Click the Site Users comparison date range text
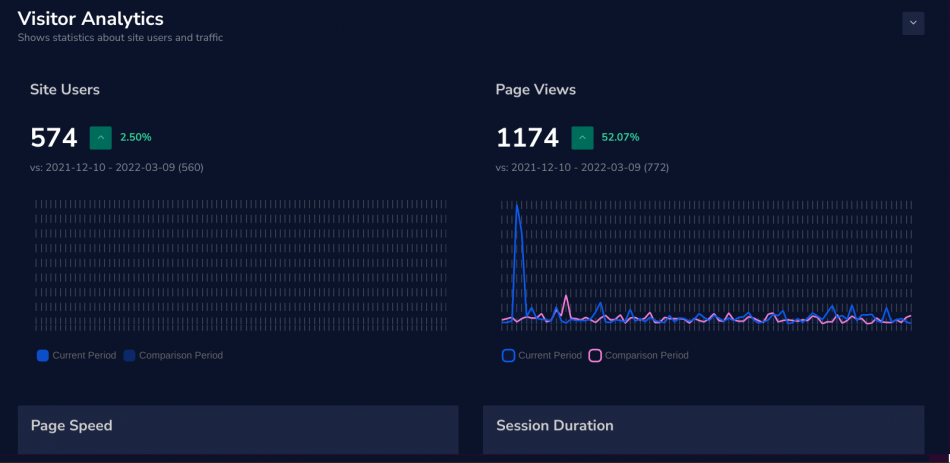 (x=117, y=167)
